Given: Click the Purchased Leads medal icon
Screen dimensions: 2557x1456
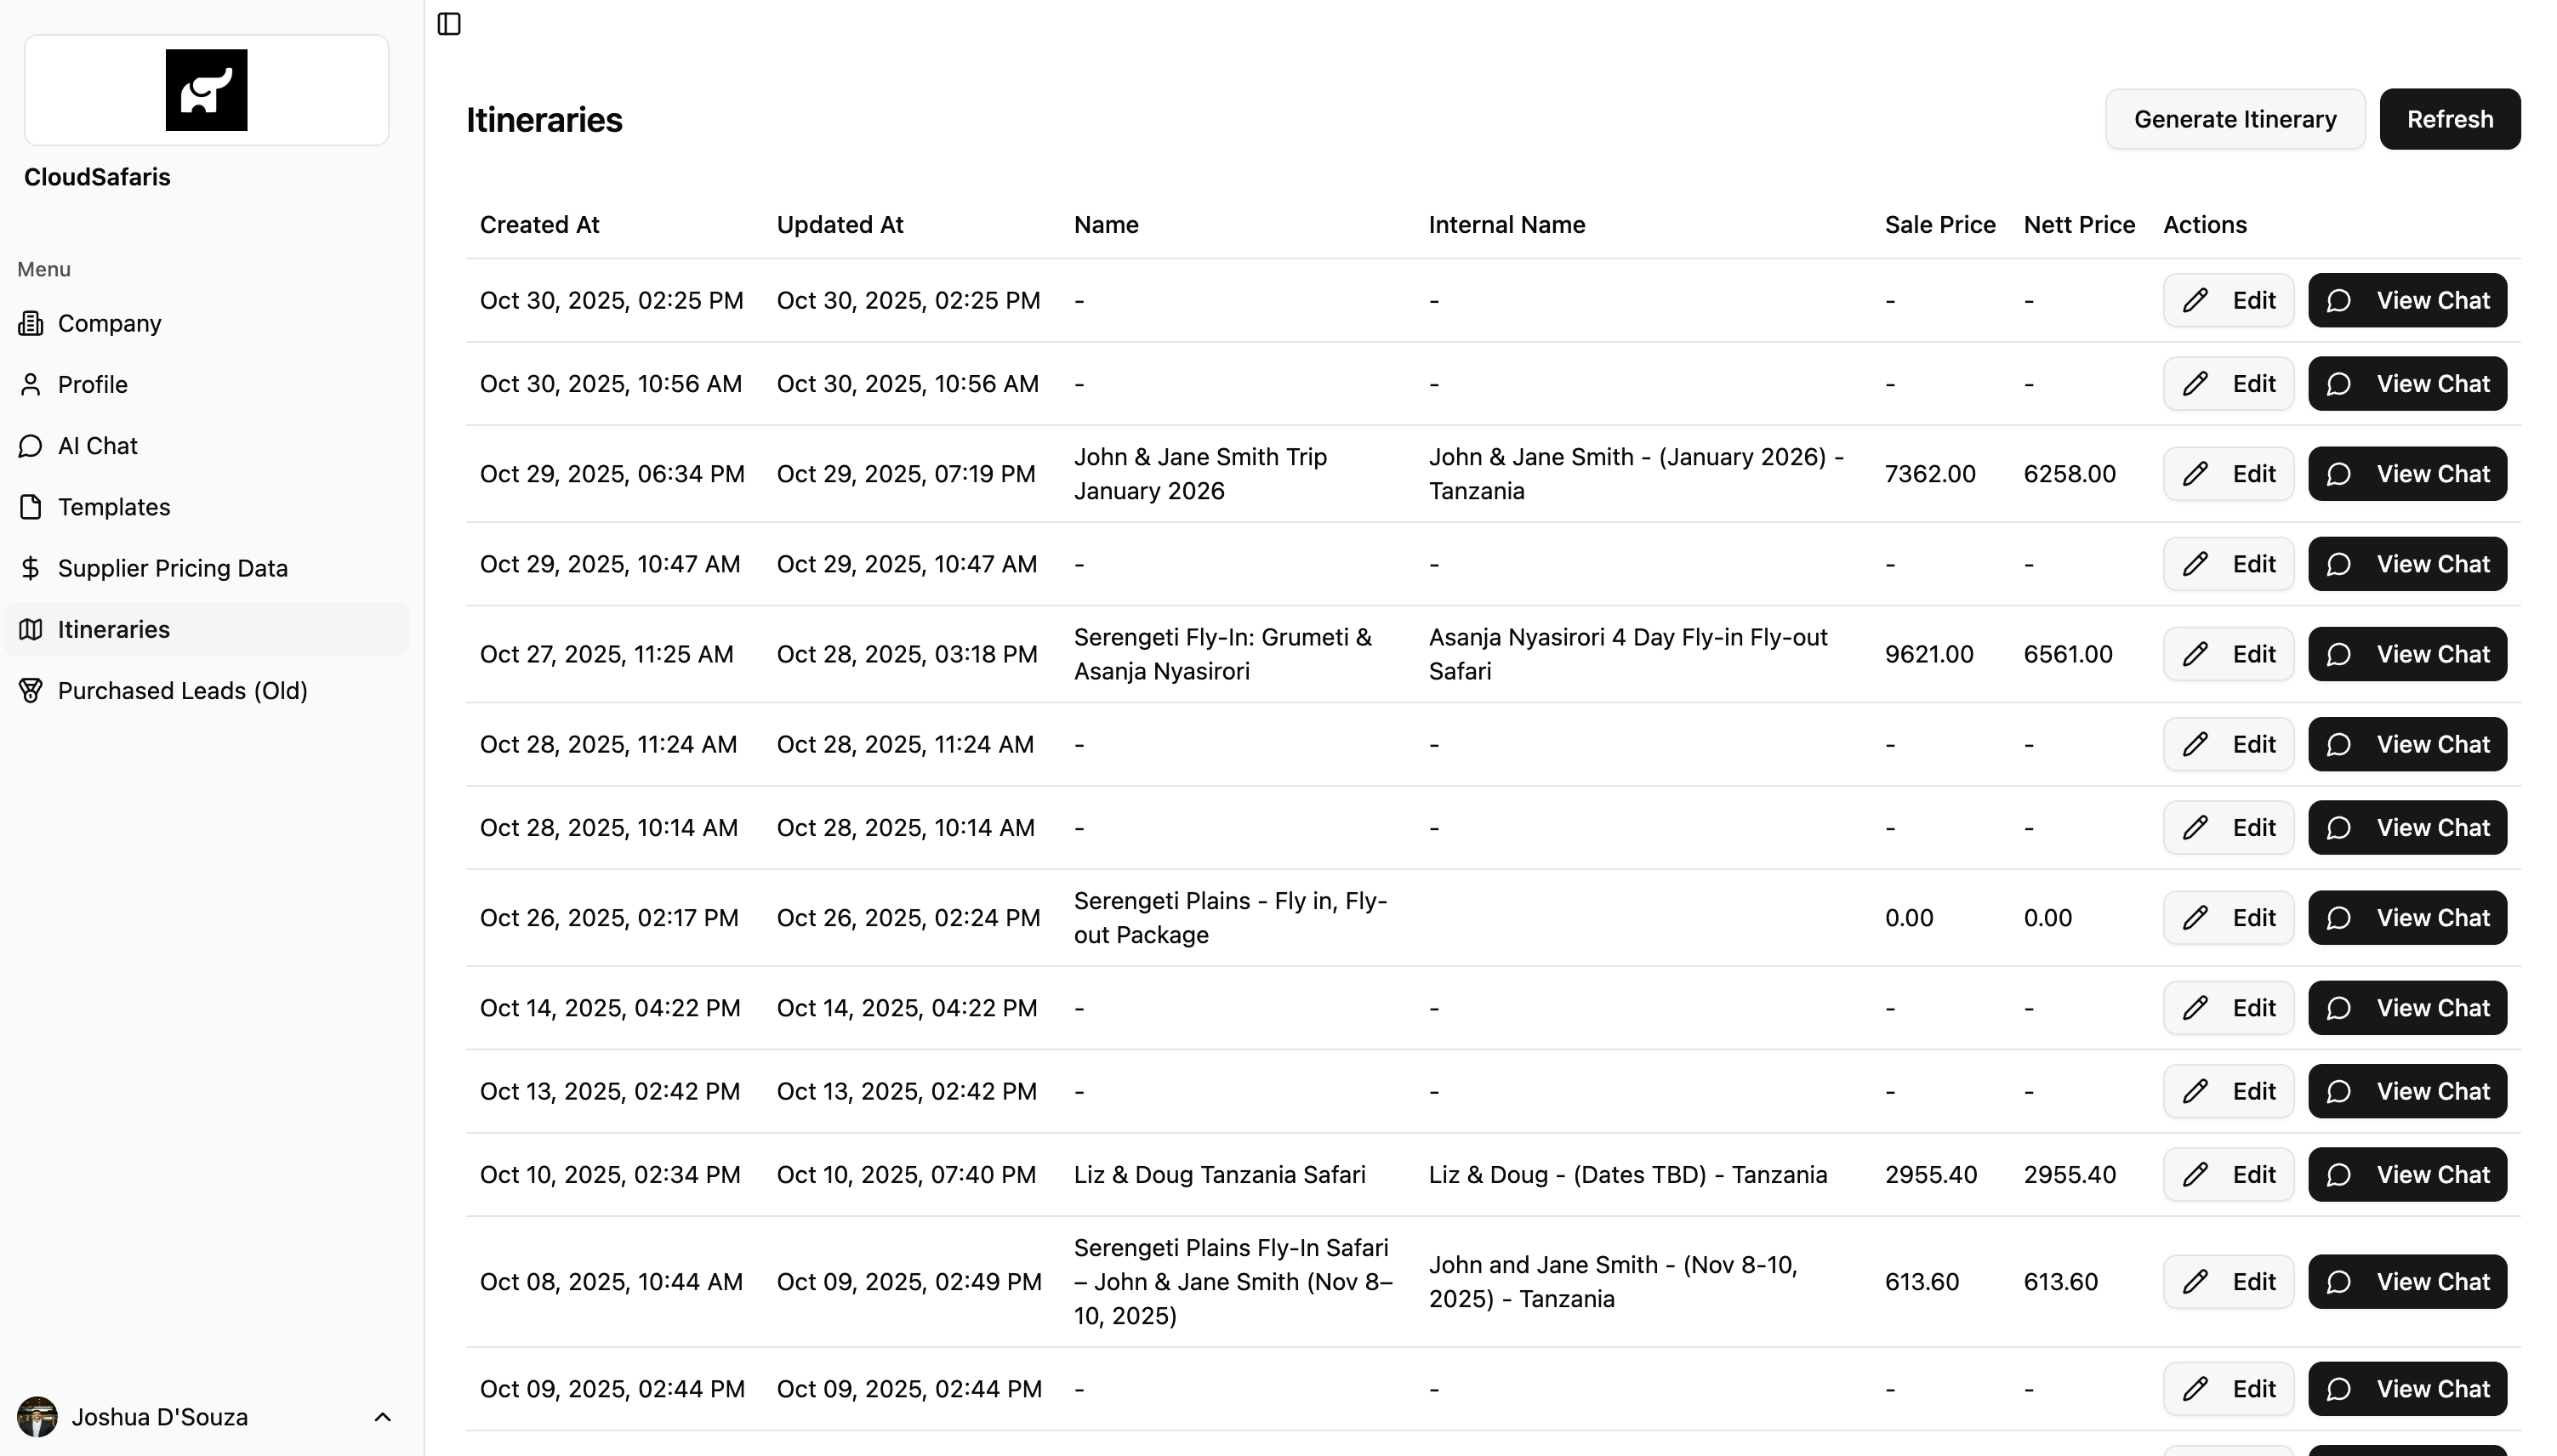Looking at the screenshot, I should tap(30, 690).
